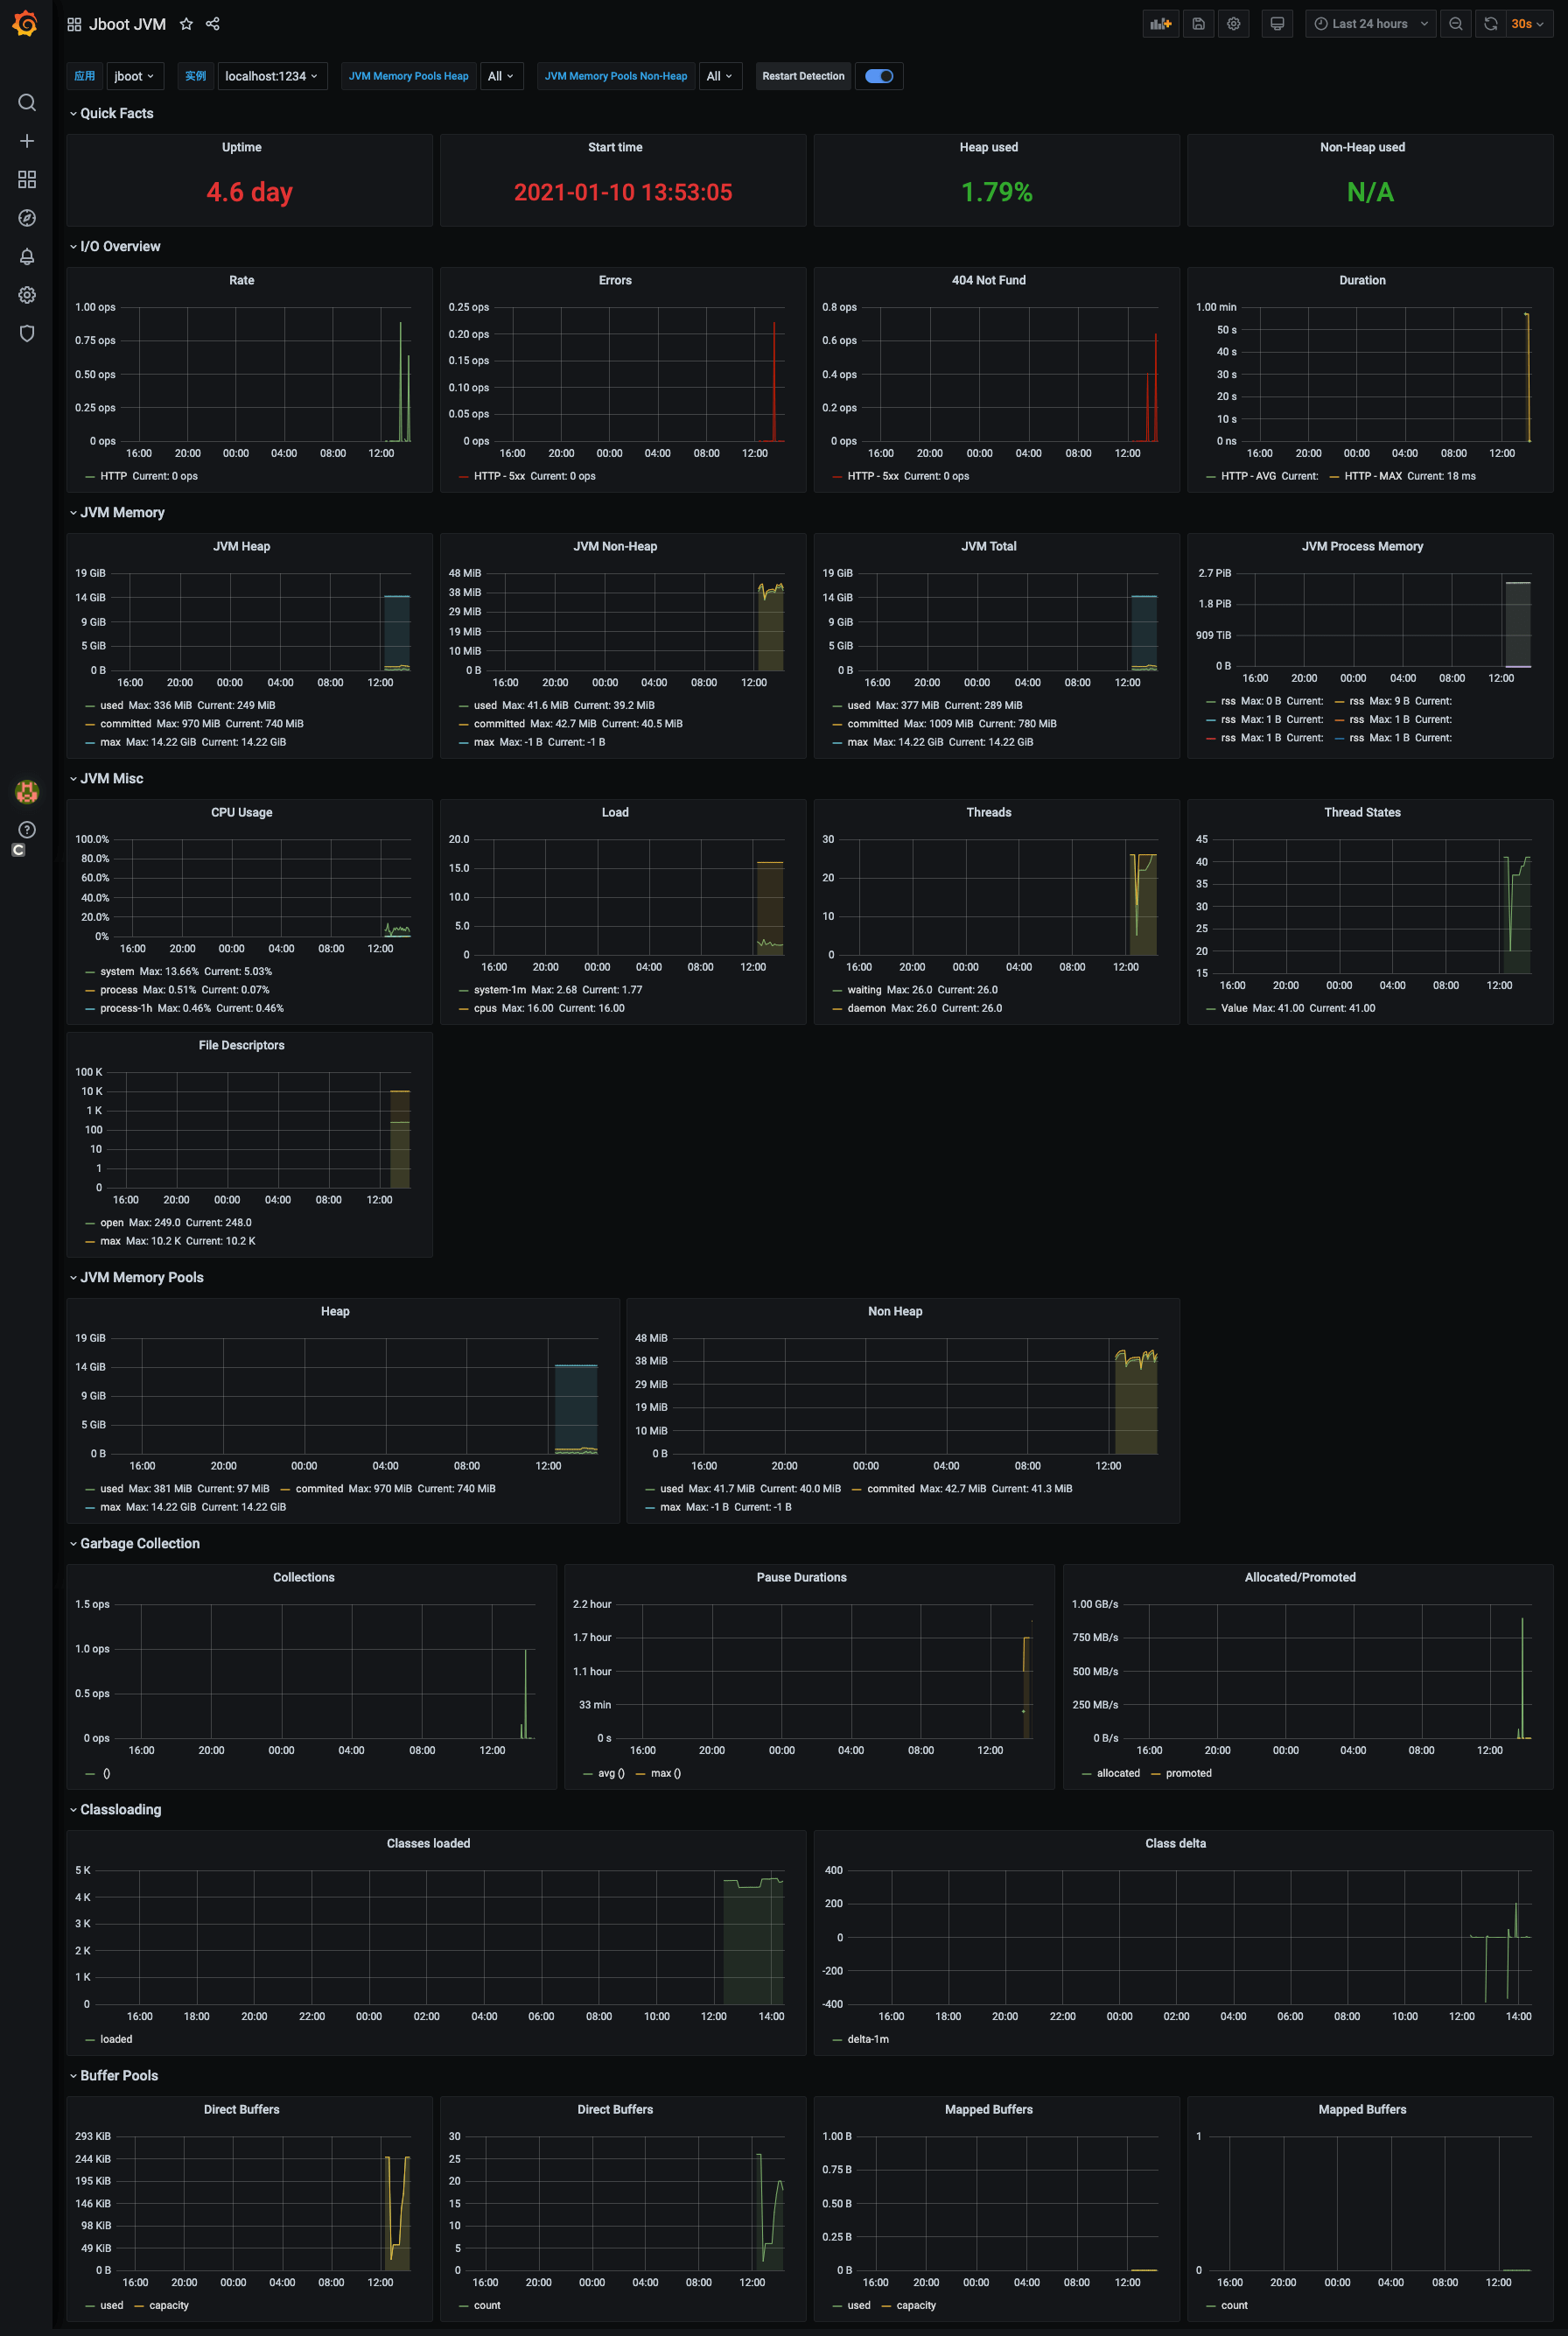
Task: Open JVM Memory Pools Heap All dropdown
Action: click(501, 76)
